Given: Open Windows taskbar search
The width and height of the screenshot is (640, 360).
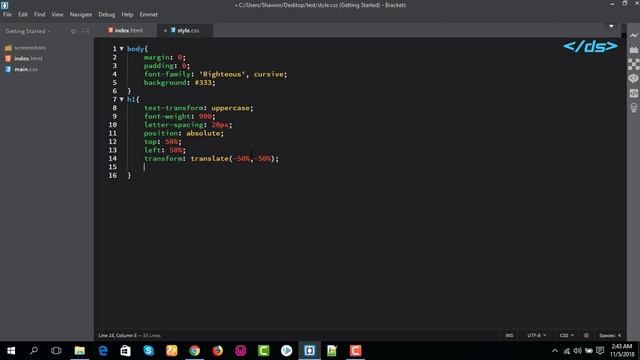Looking at the screenshot, I should point(34,351).
